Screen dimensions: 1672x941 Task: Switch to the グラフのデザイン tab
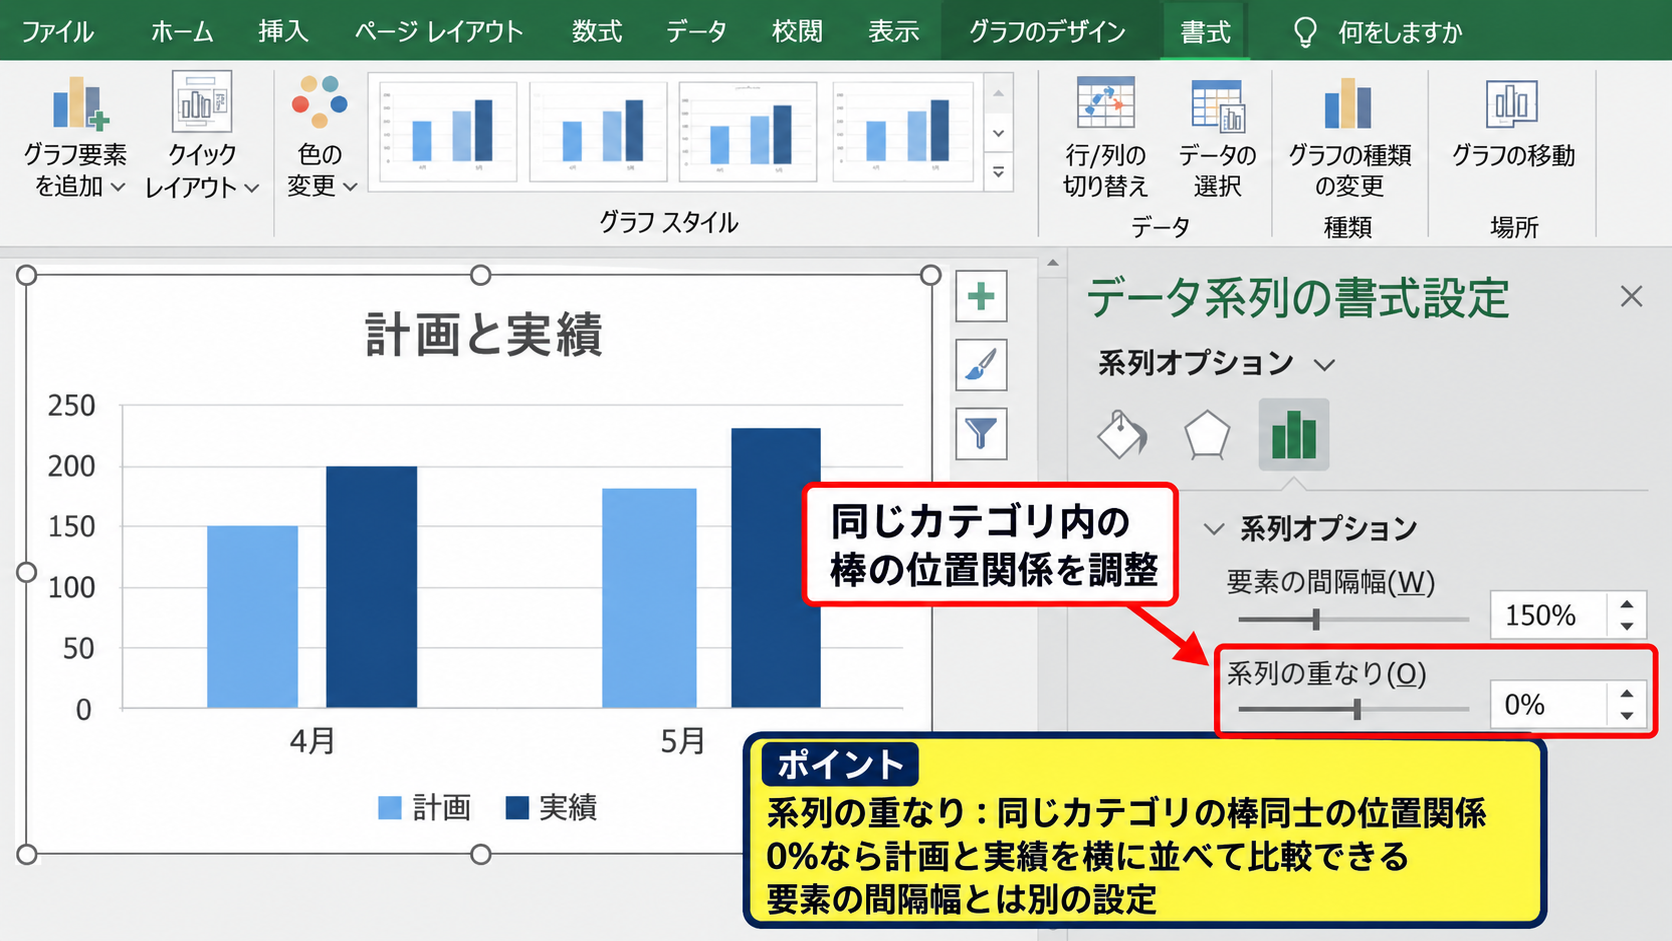(x=1047, y=32)
